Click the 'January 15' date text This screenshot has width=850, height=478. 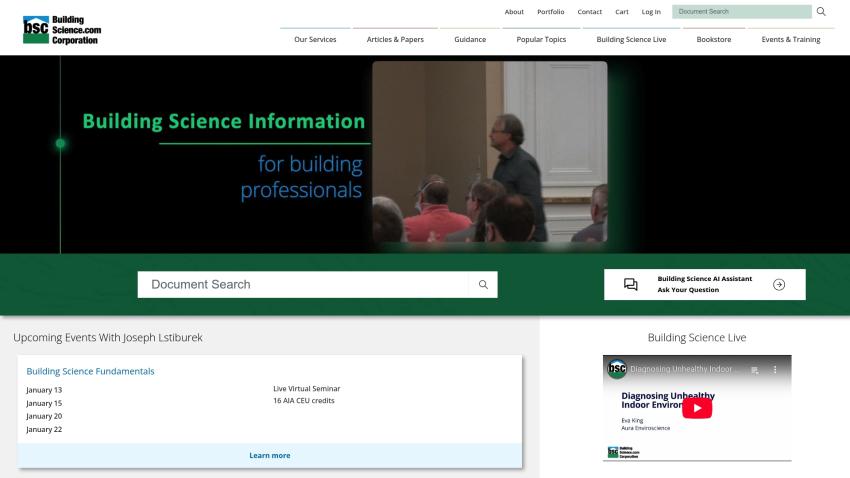pyautogui.click(x=44, y=403)
